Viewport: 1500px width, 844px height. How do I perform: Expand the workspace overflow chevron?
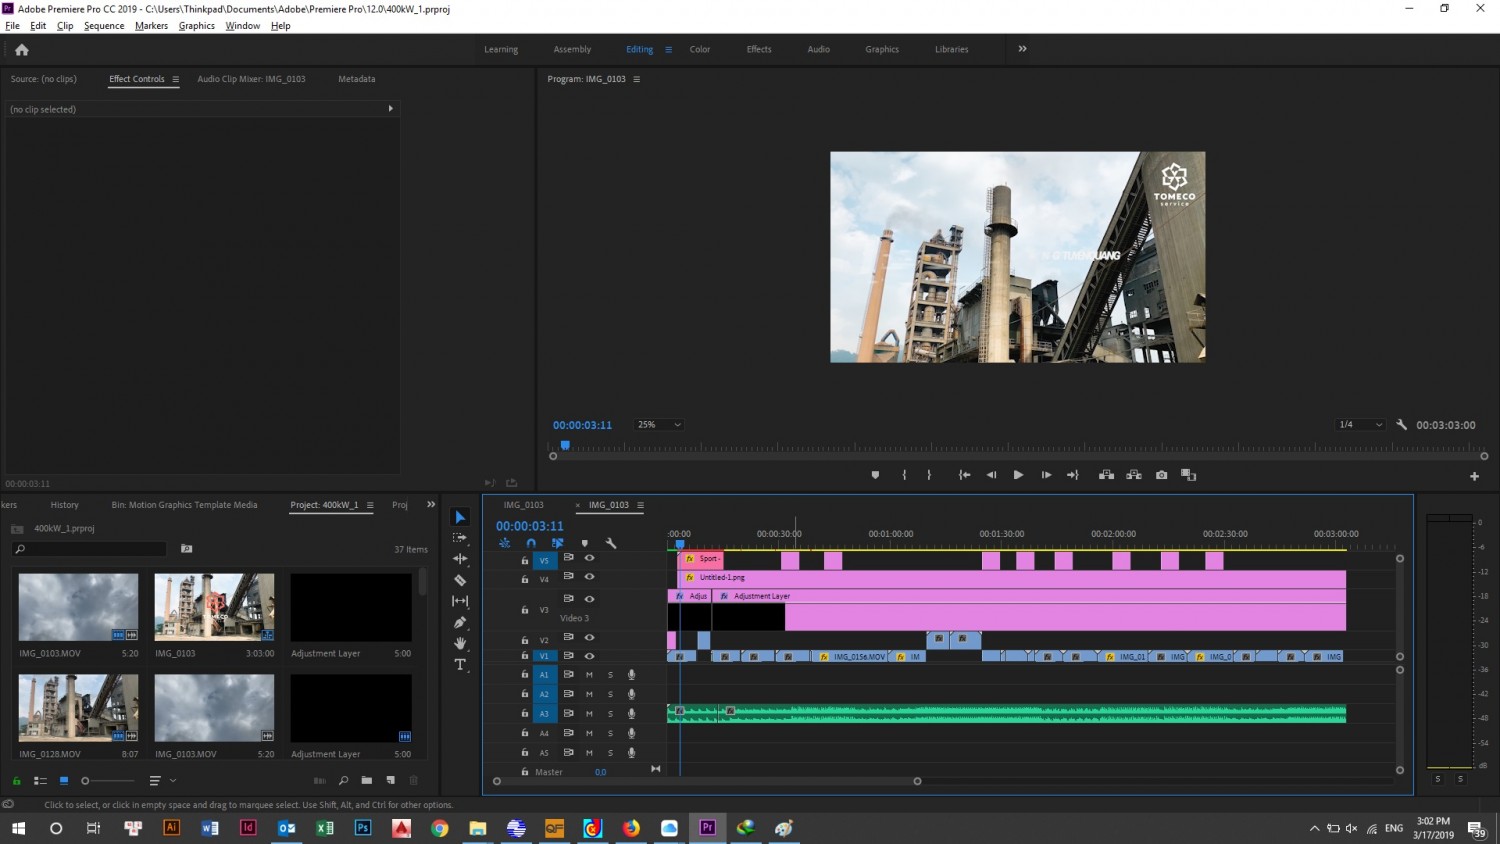point(1022,49)
